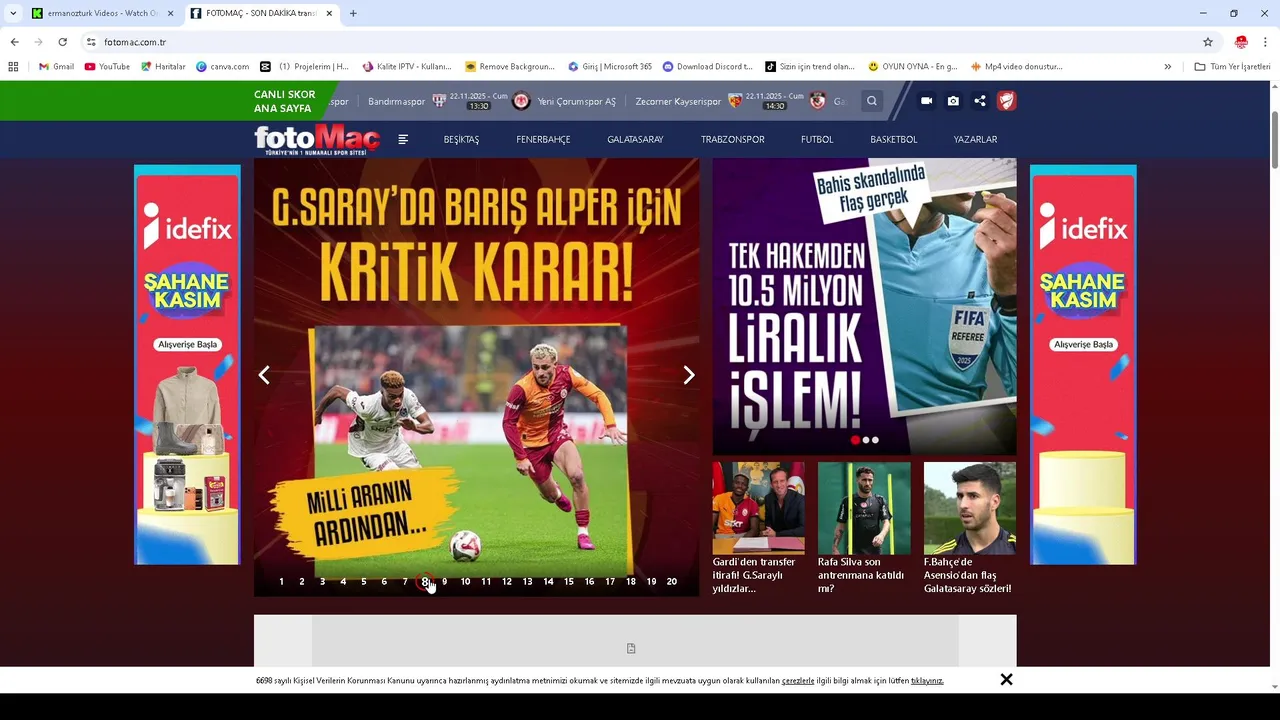1280x720 pixels.
Task: Open a new tab with plus button
Action: pos(353,13)
